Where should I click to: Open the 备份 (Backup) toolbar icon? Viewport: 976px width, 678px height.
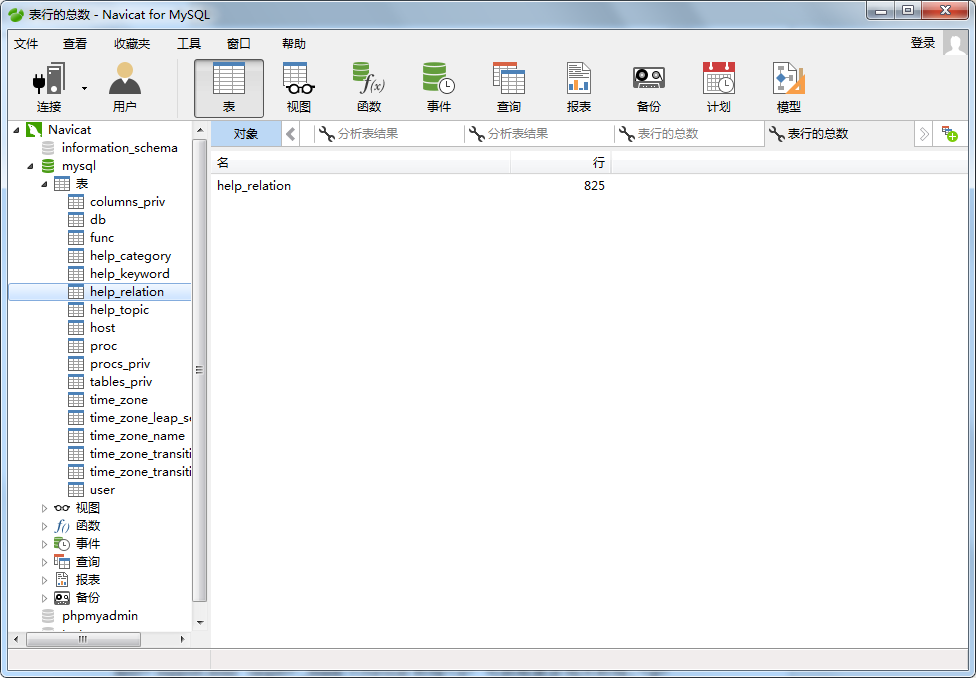coord(649,86)
